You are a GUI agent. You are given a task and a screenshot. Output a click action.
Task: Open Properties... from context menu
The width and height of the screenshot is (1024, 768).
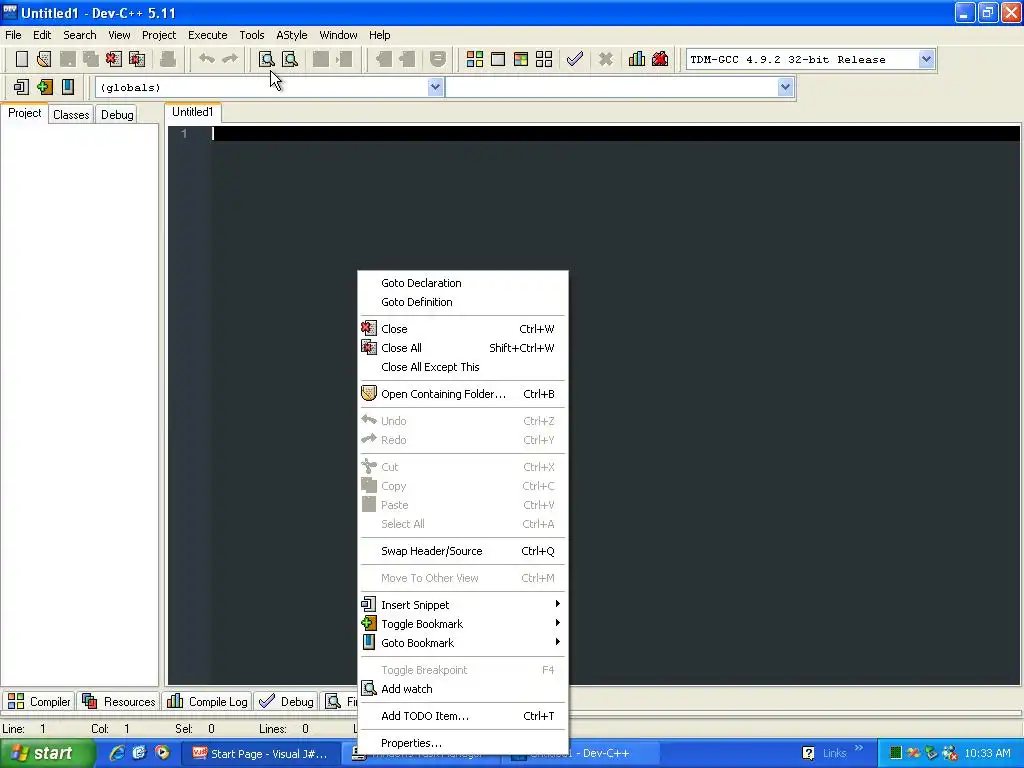coord(462,743)
